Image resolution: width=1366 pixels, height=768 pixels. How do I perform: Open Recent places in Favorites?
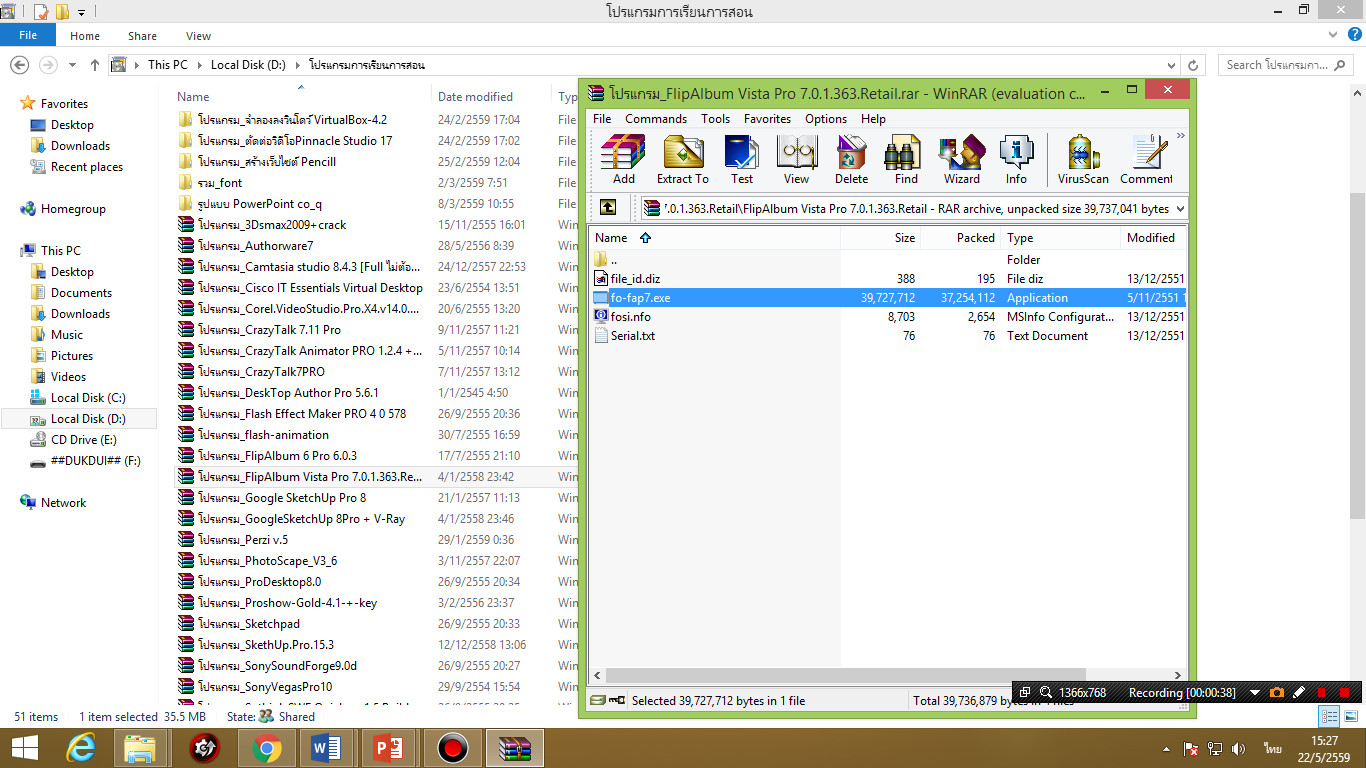pos(87,167)
